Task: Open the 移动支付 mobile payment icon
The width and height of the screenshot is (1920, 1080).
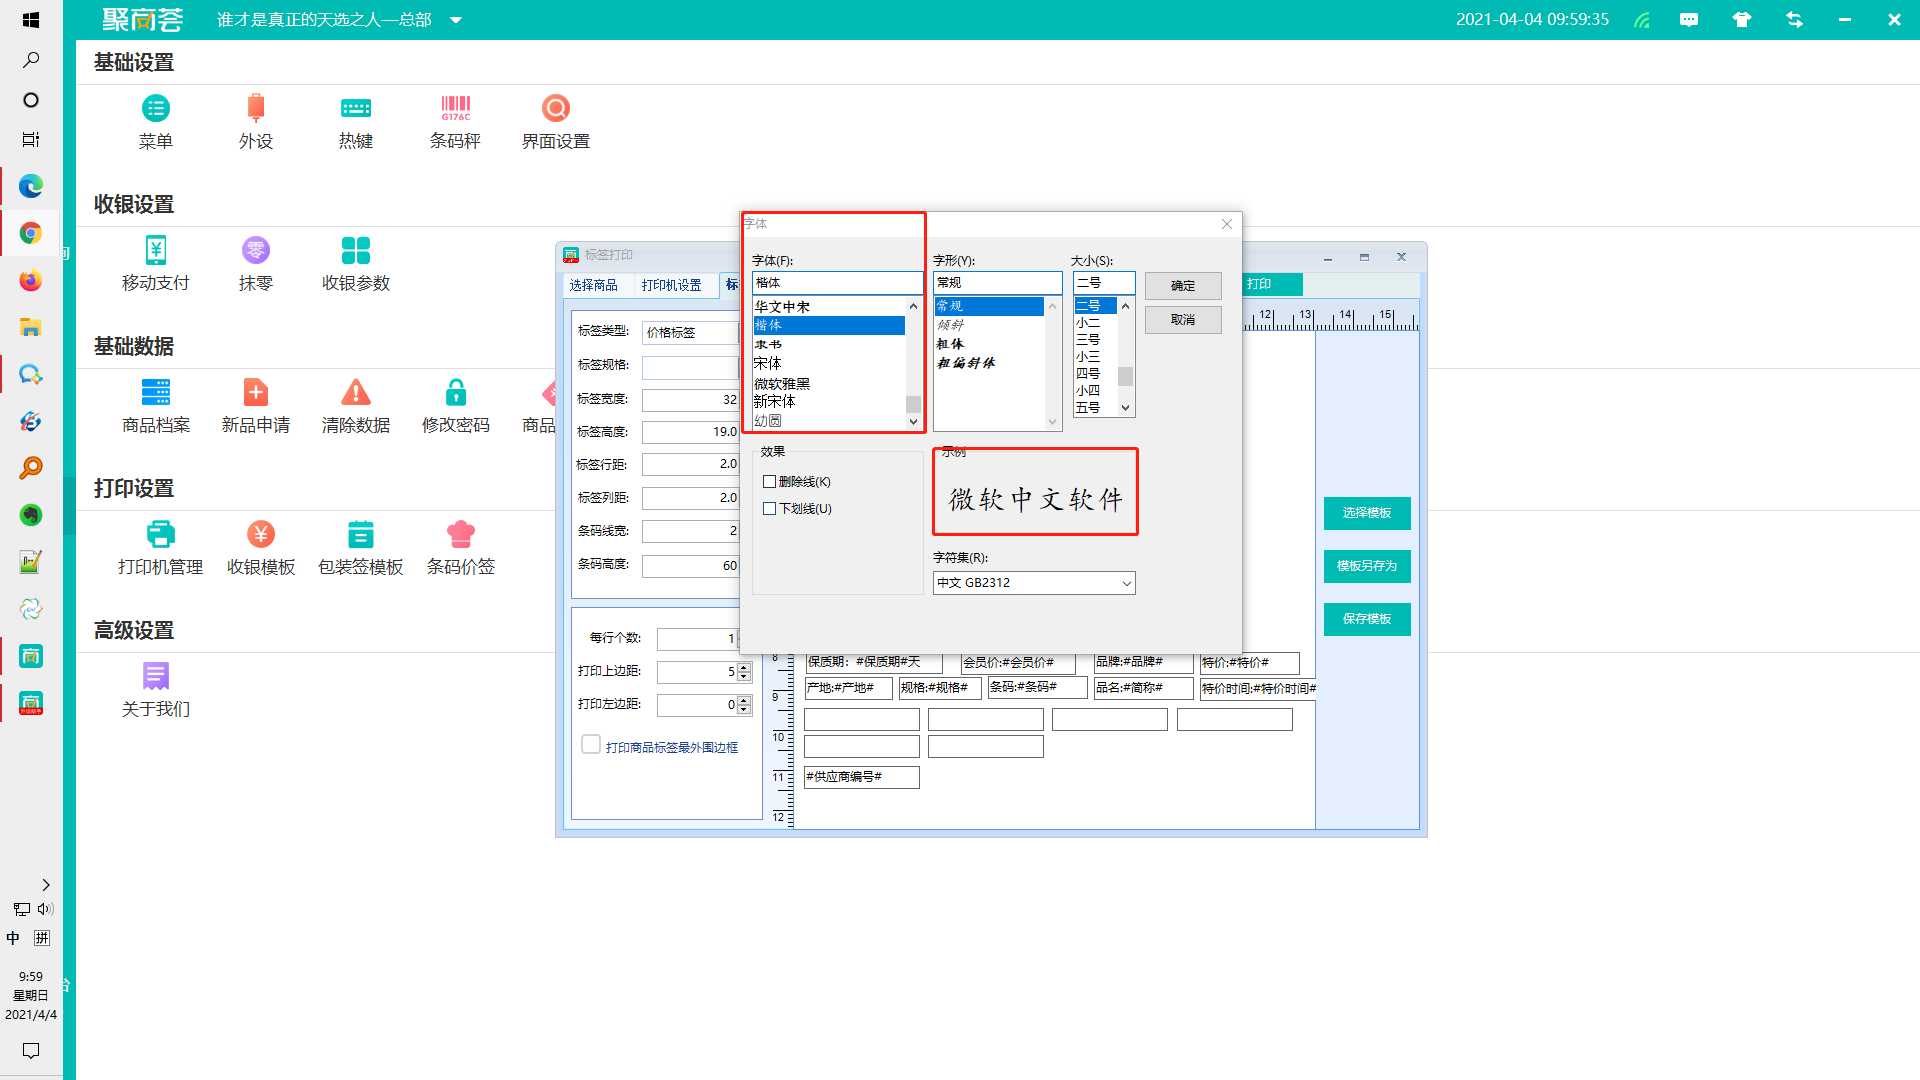Action: [x=155, y=251]
